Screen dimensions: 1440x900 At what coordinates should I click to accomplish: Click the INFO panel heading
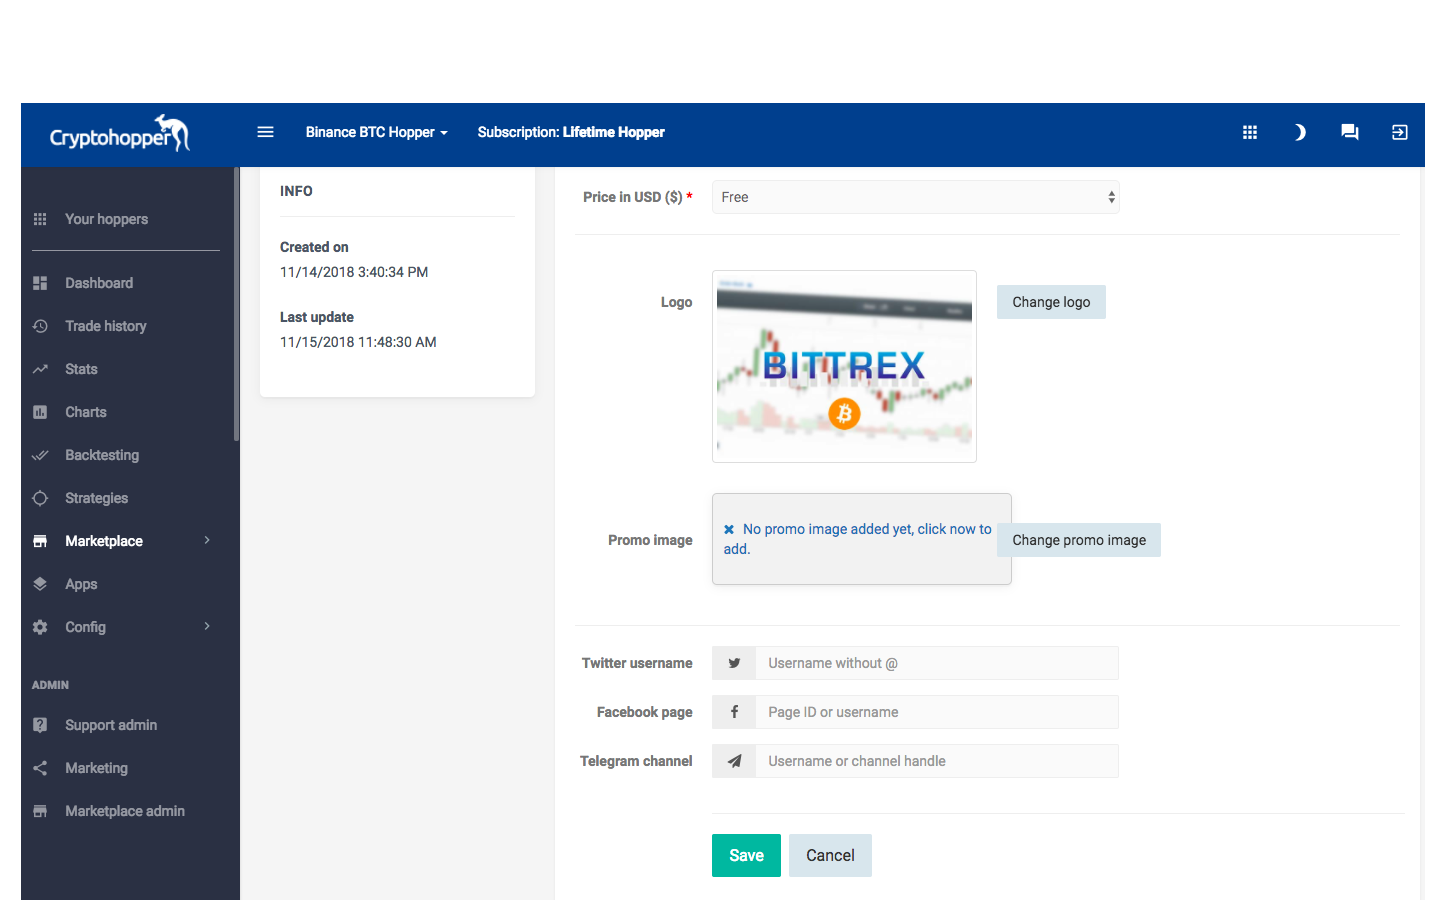point(296,191)
